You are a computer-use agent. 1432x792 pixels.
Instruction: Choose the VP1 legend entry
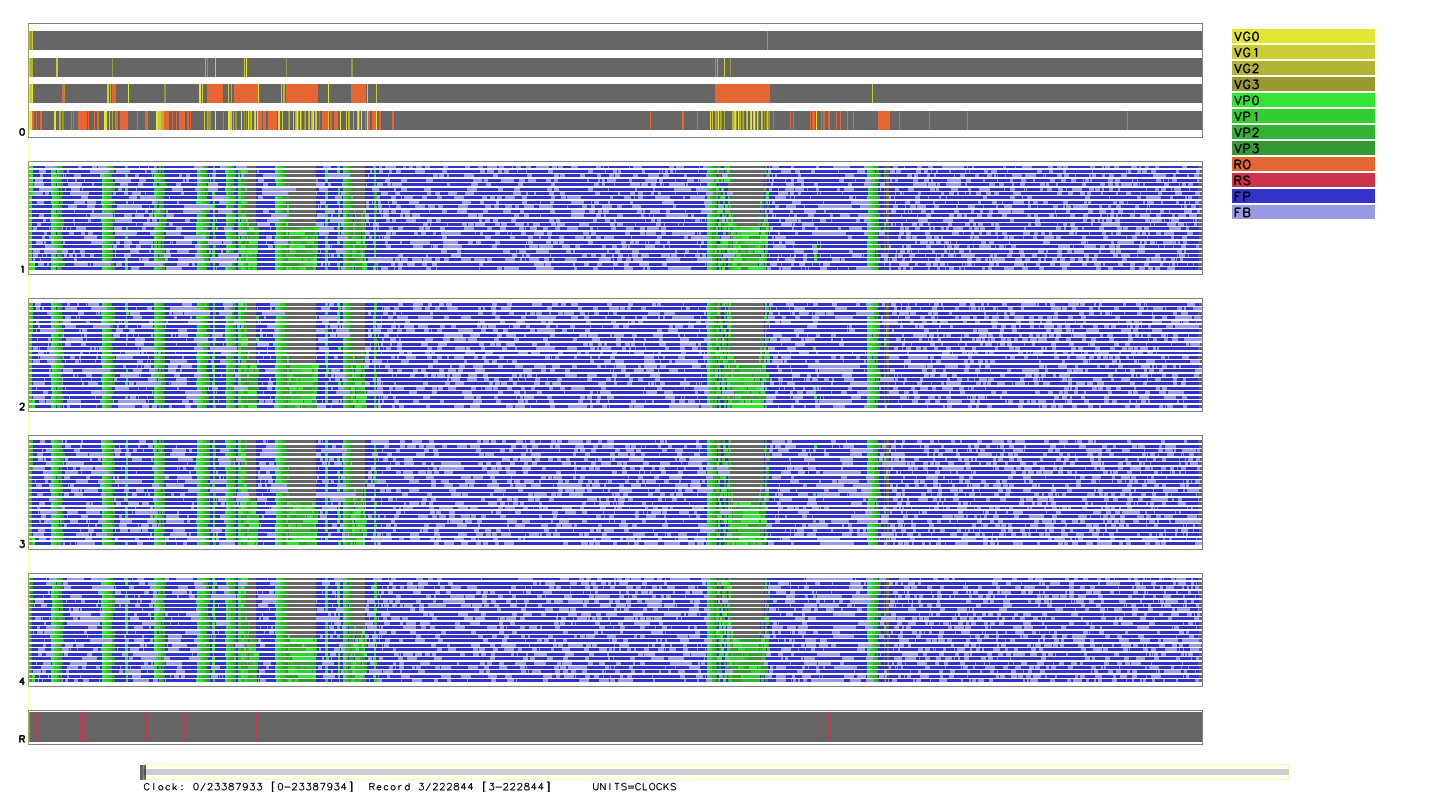1302,116
